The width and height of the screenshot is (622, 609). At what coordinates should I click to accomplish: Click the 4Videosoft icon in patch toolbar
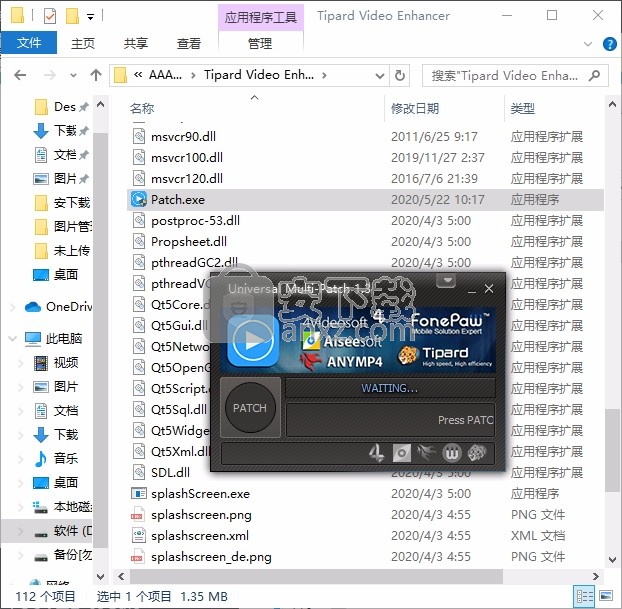376,453
